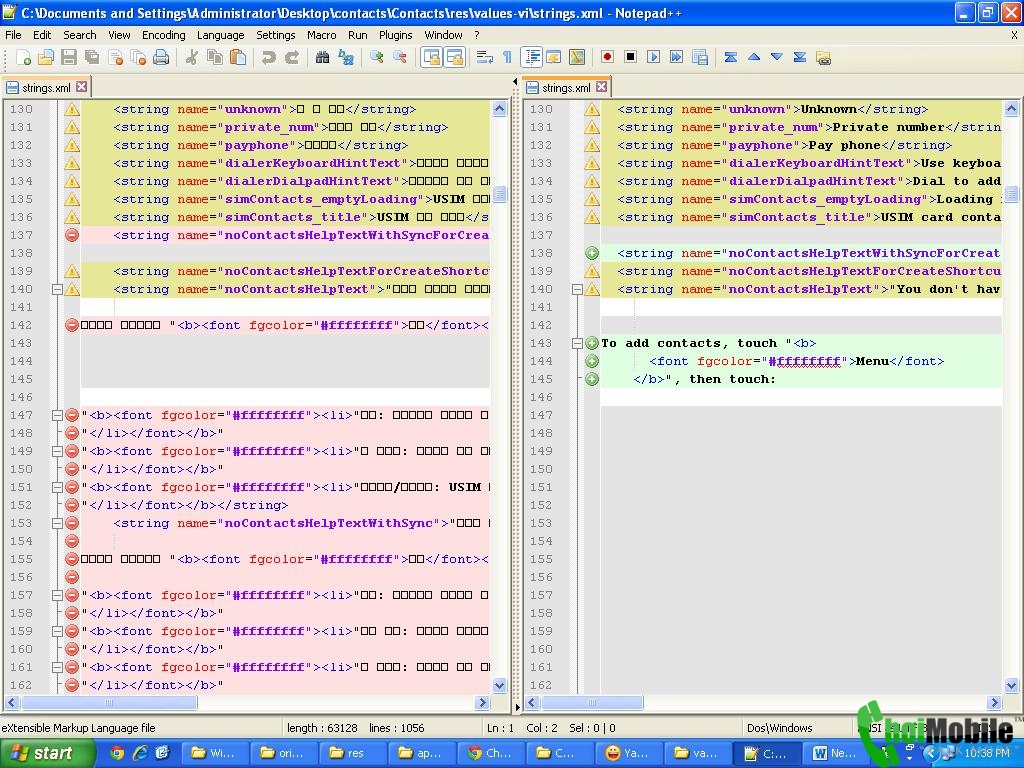1024x768 pixels.
Task: Collapse fold at line 157 left pane
Action: point(57,596)
